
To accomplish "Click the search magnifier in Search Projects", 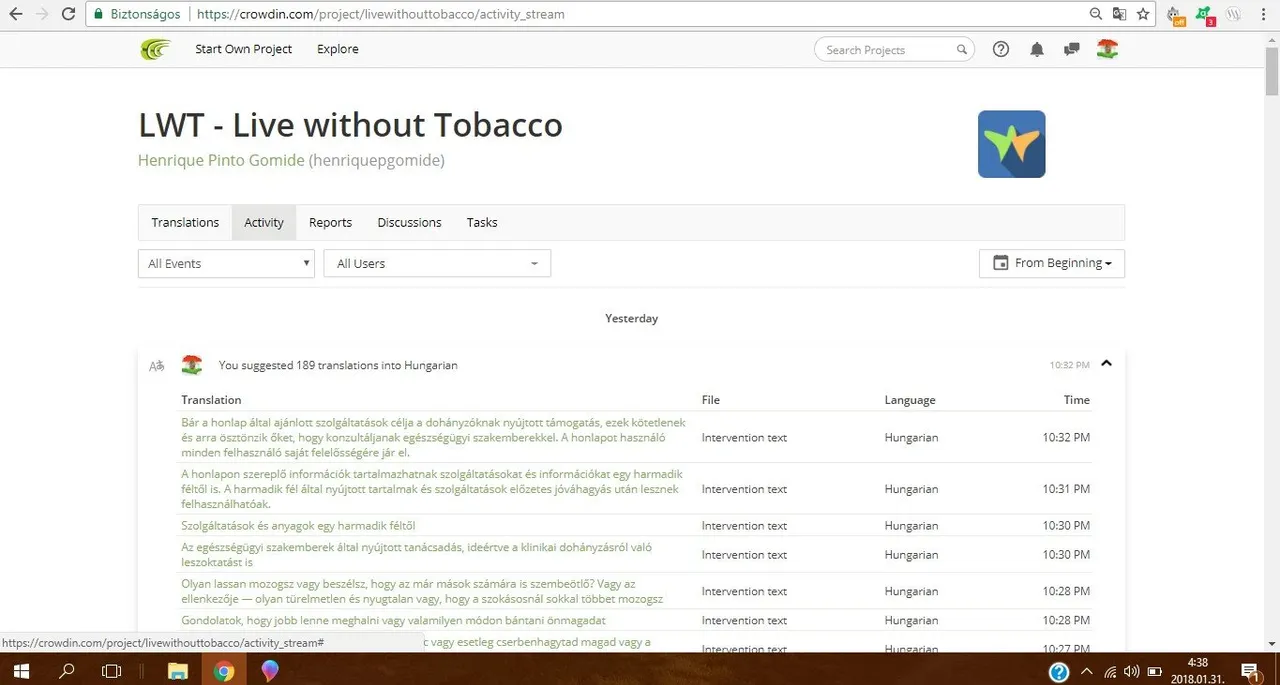I will coord(962,49).
